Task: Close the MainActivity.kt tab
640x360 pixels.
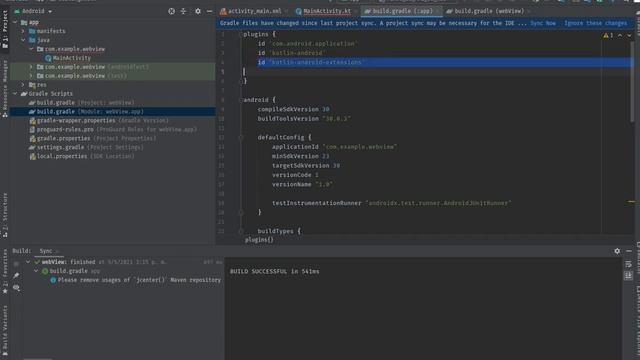Action: [x=356, y=11]
